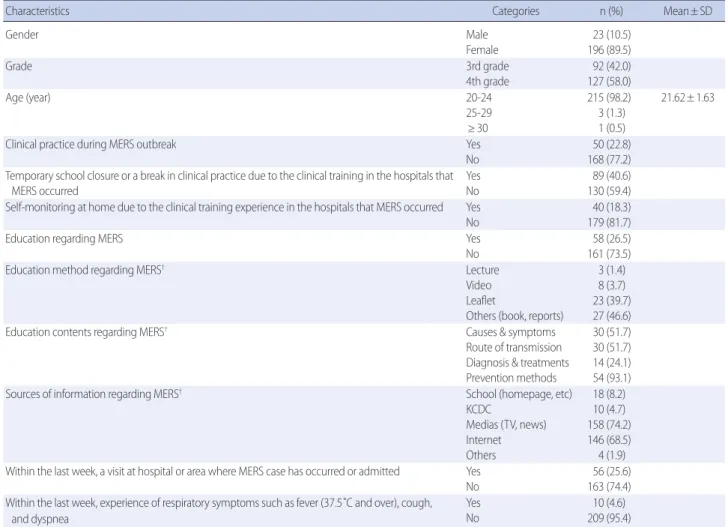Screen dimensions: 728x527
Task: Click the 'Medias (TV, news)' category
Action: pos(506,425)
